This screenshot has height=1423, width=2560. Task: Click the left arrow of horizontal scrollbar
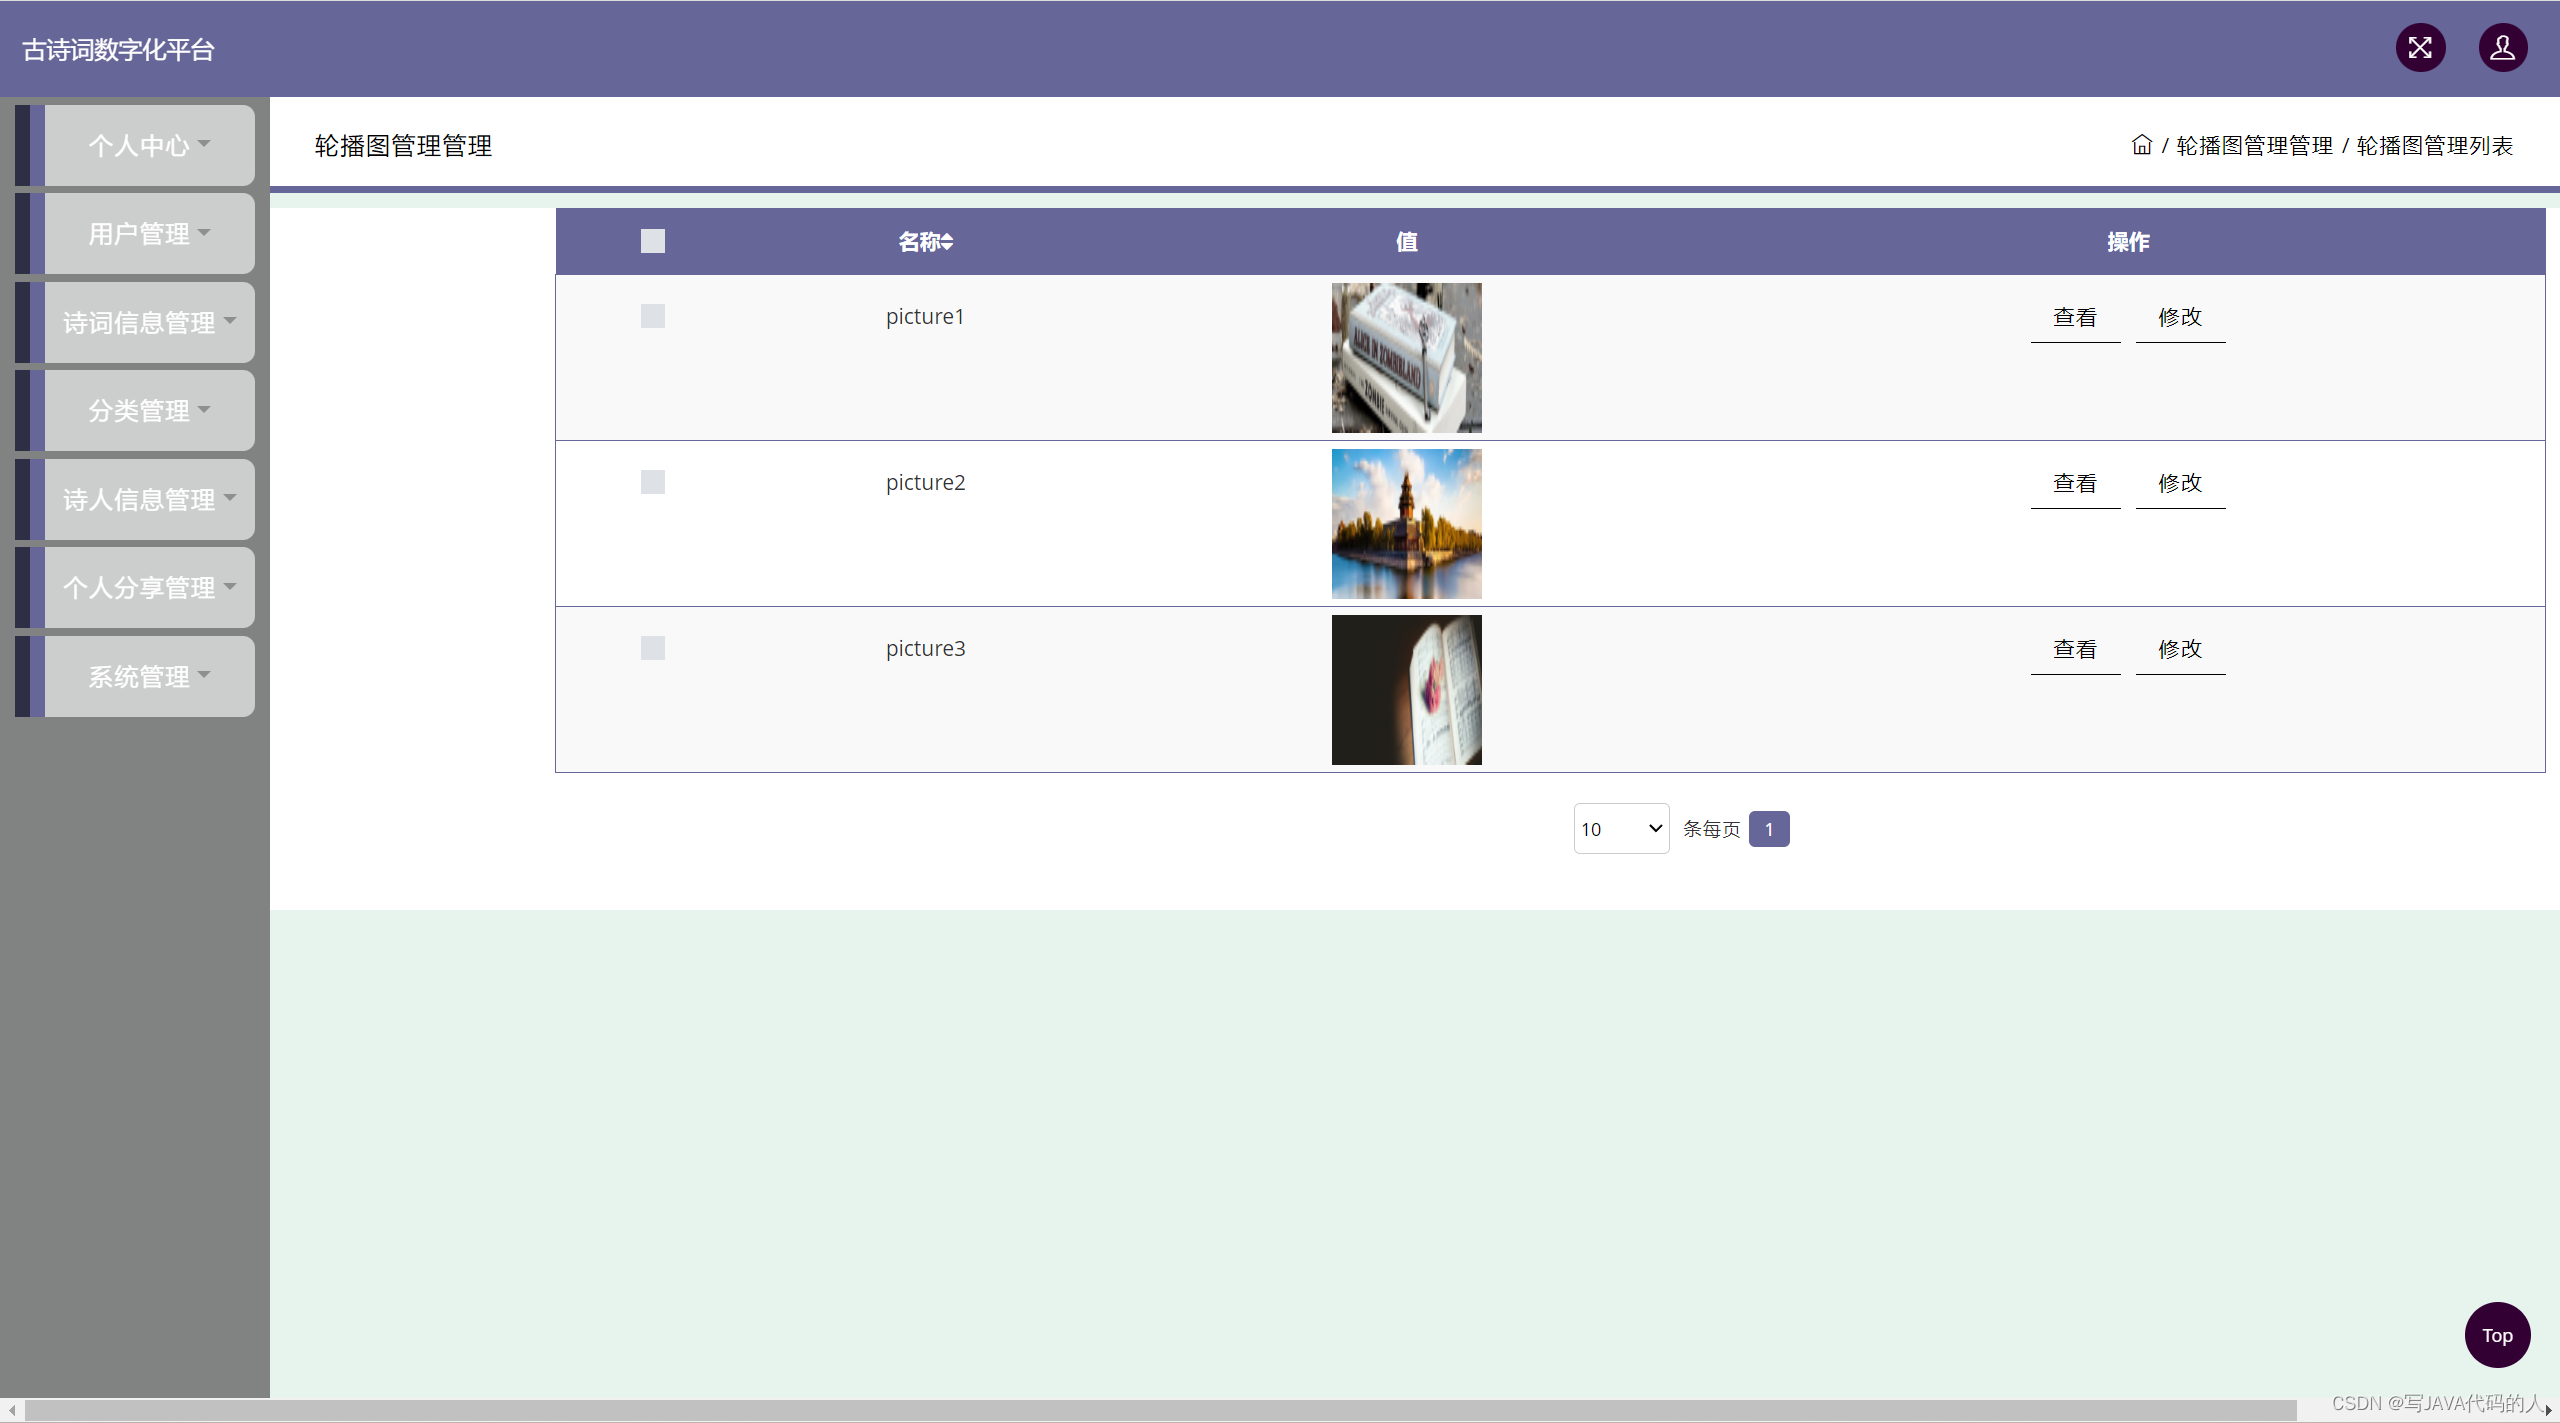(11, 1410)
